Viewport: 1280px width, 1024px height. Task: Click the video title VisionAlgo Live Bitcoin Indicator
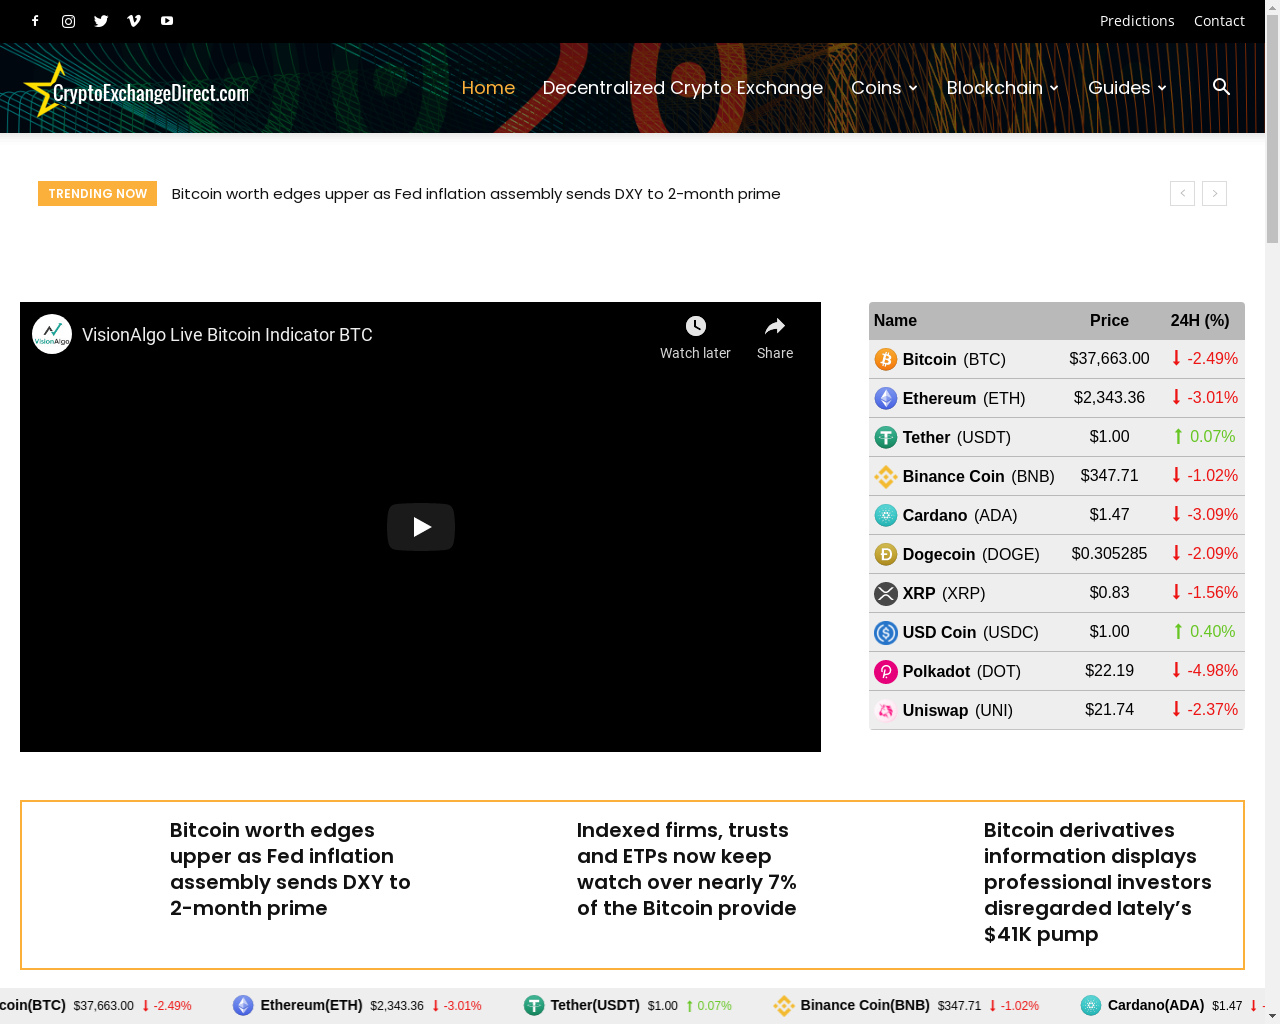coord(227,335)
